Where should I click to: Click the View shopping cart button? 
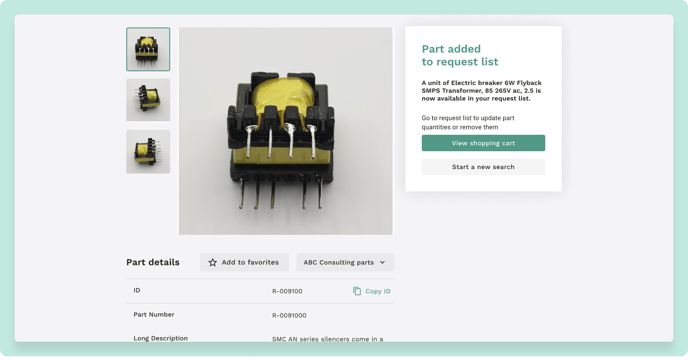(x=483, y=143)
